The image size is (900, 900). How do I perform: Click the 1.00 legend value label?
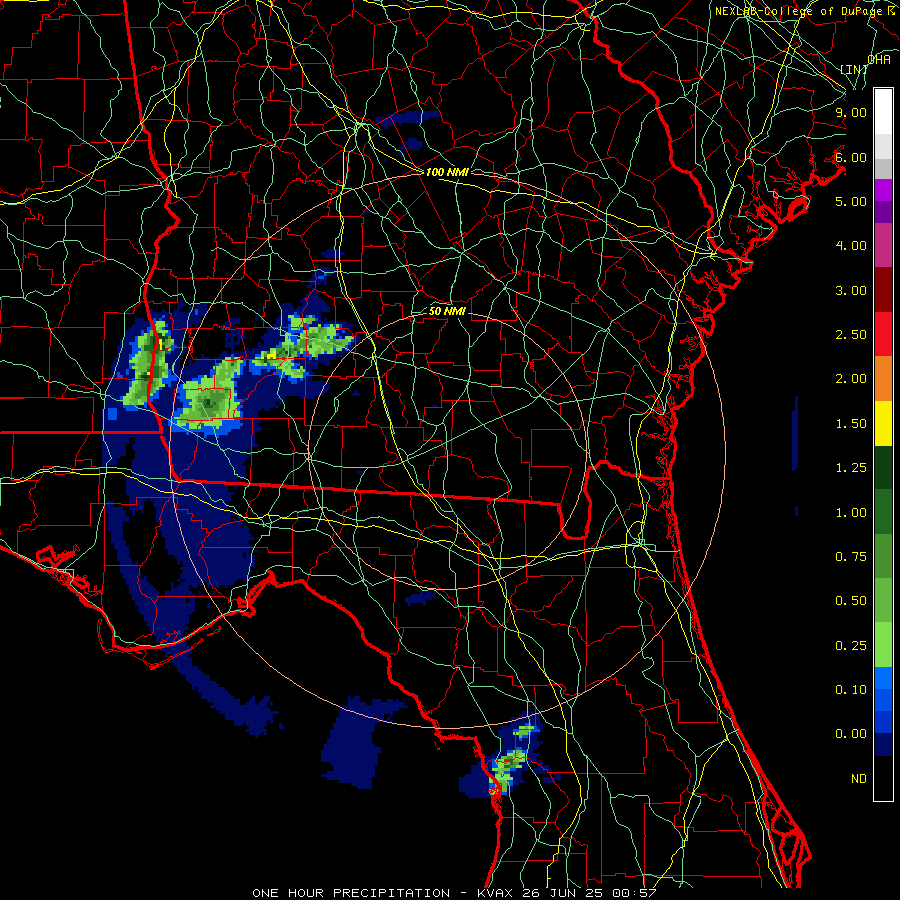pos(851,513)
